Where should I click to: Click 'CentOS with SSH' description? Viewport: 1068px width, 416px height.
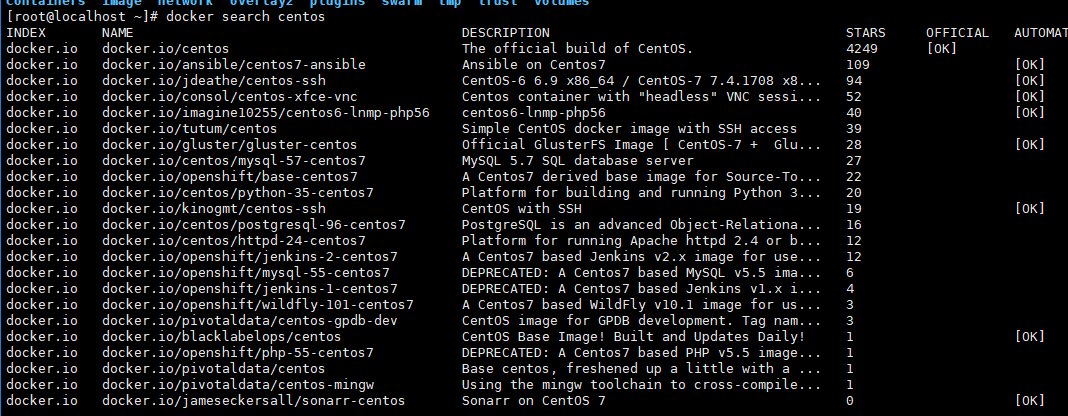[522, 208]
